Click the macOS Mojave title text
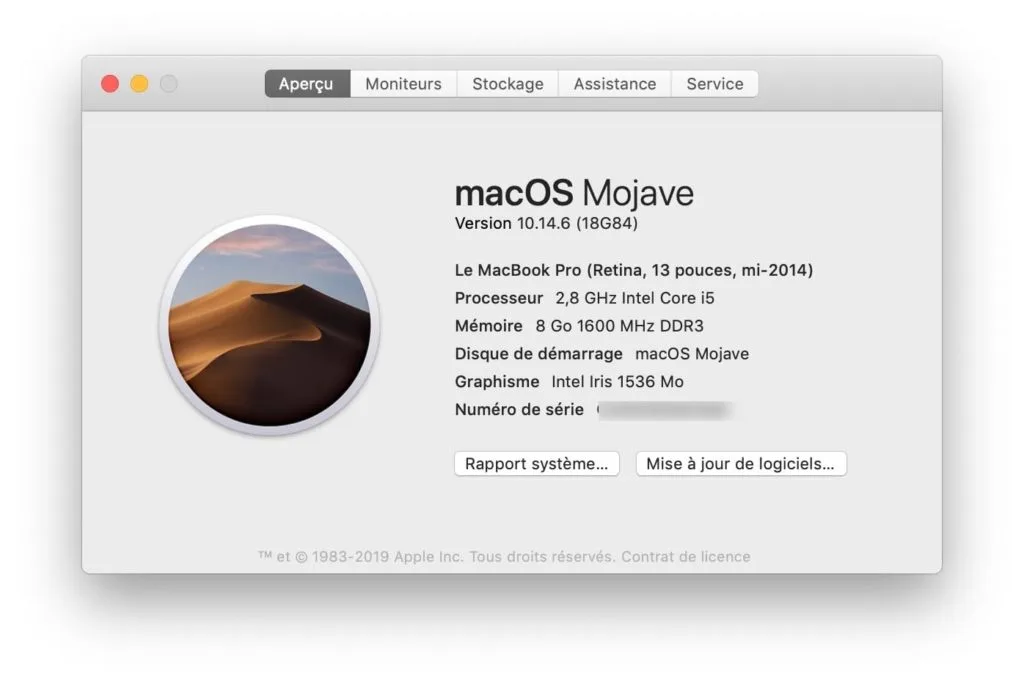Viewport: 1024px width, 682px height. [574, 192]
